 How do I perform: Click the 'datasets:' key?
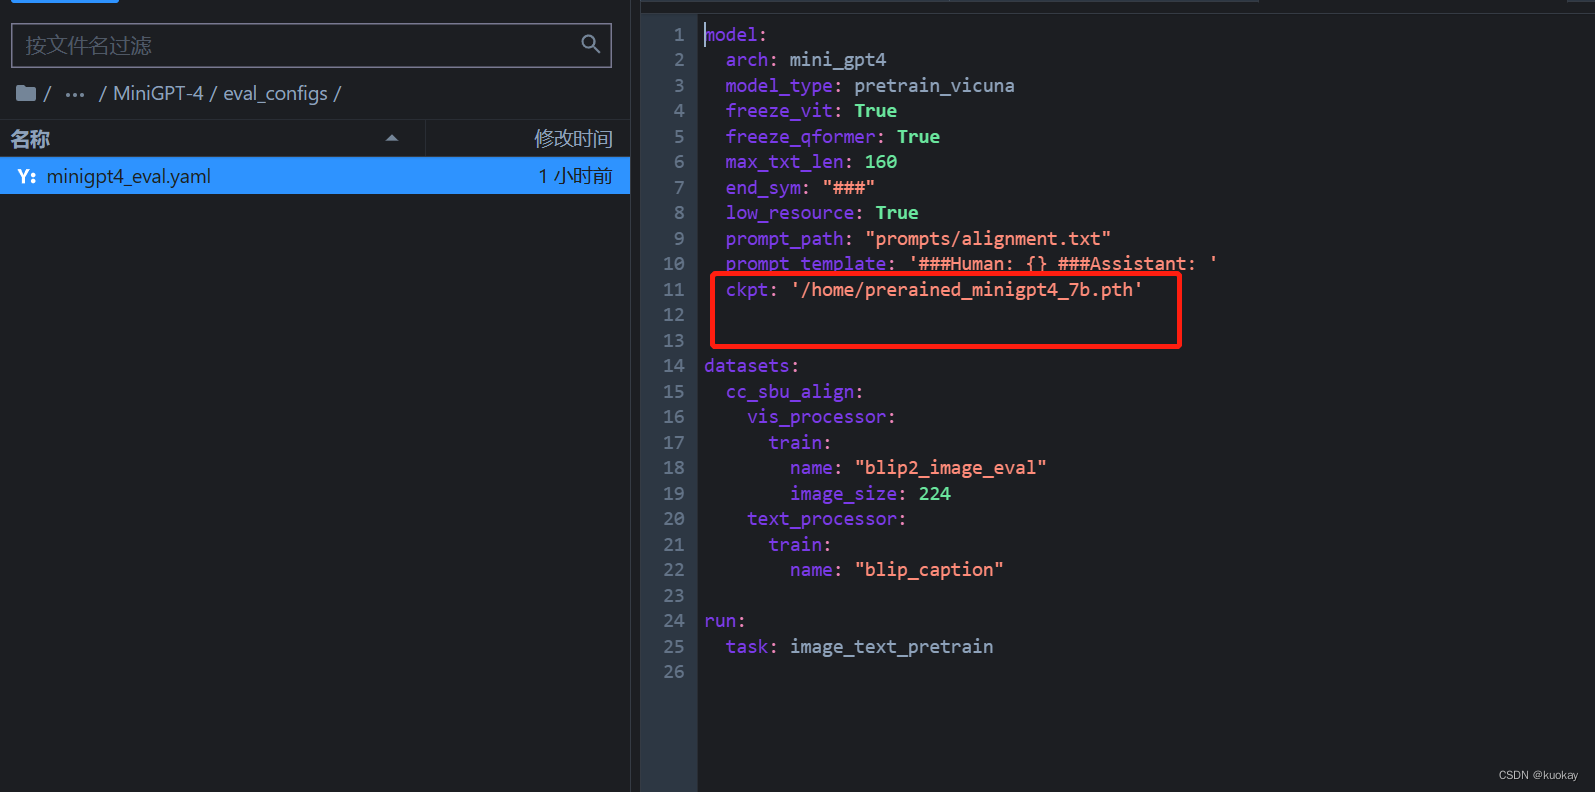(x=751, y=366)
